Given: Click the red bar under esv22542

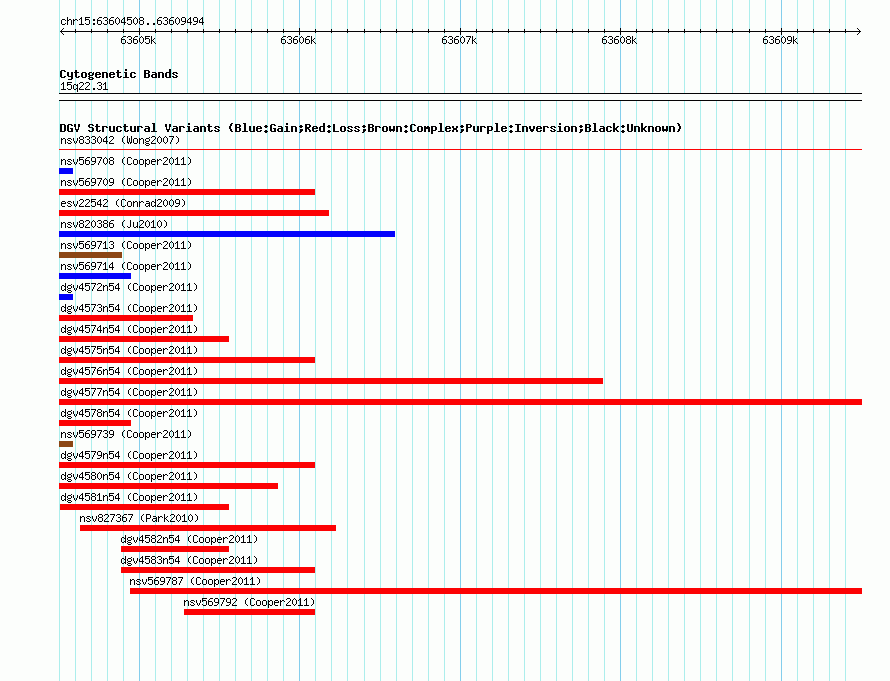Looking at the screenshot, I should [x=194, y=213].
